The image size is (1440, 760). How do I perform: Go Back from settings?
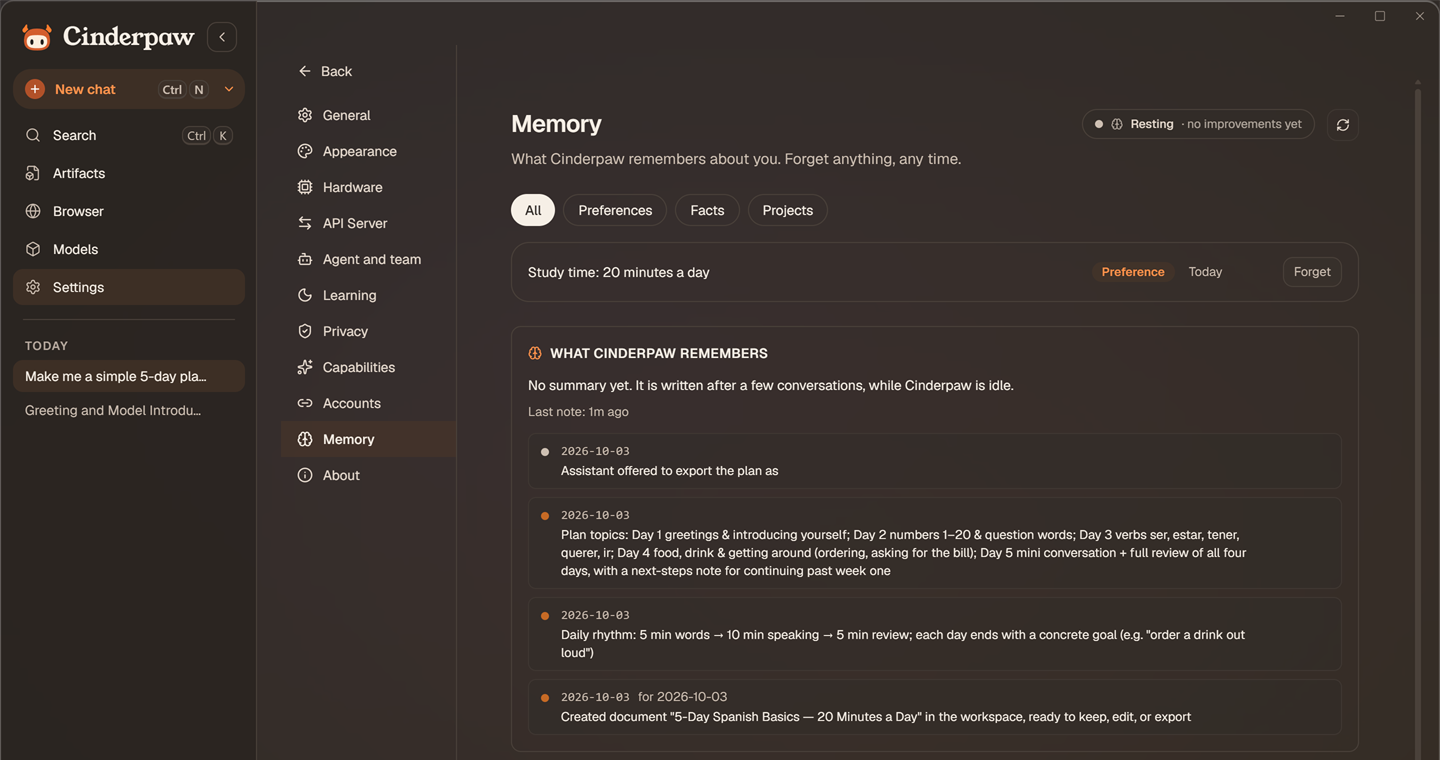(x=325, y=71)
